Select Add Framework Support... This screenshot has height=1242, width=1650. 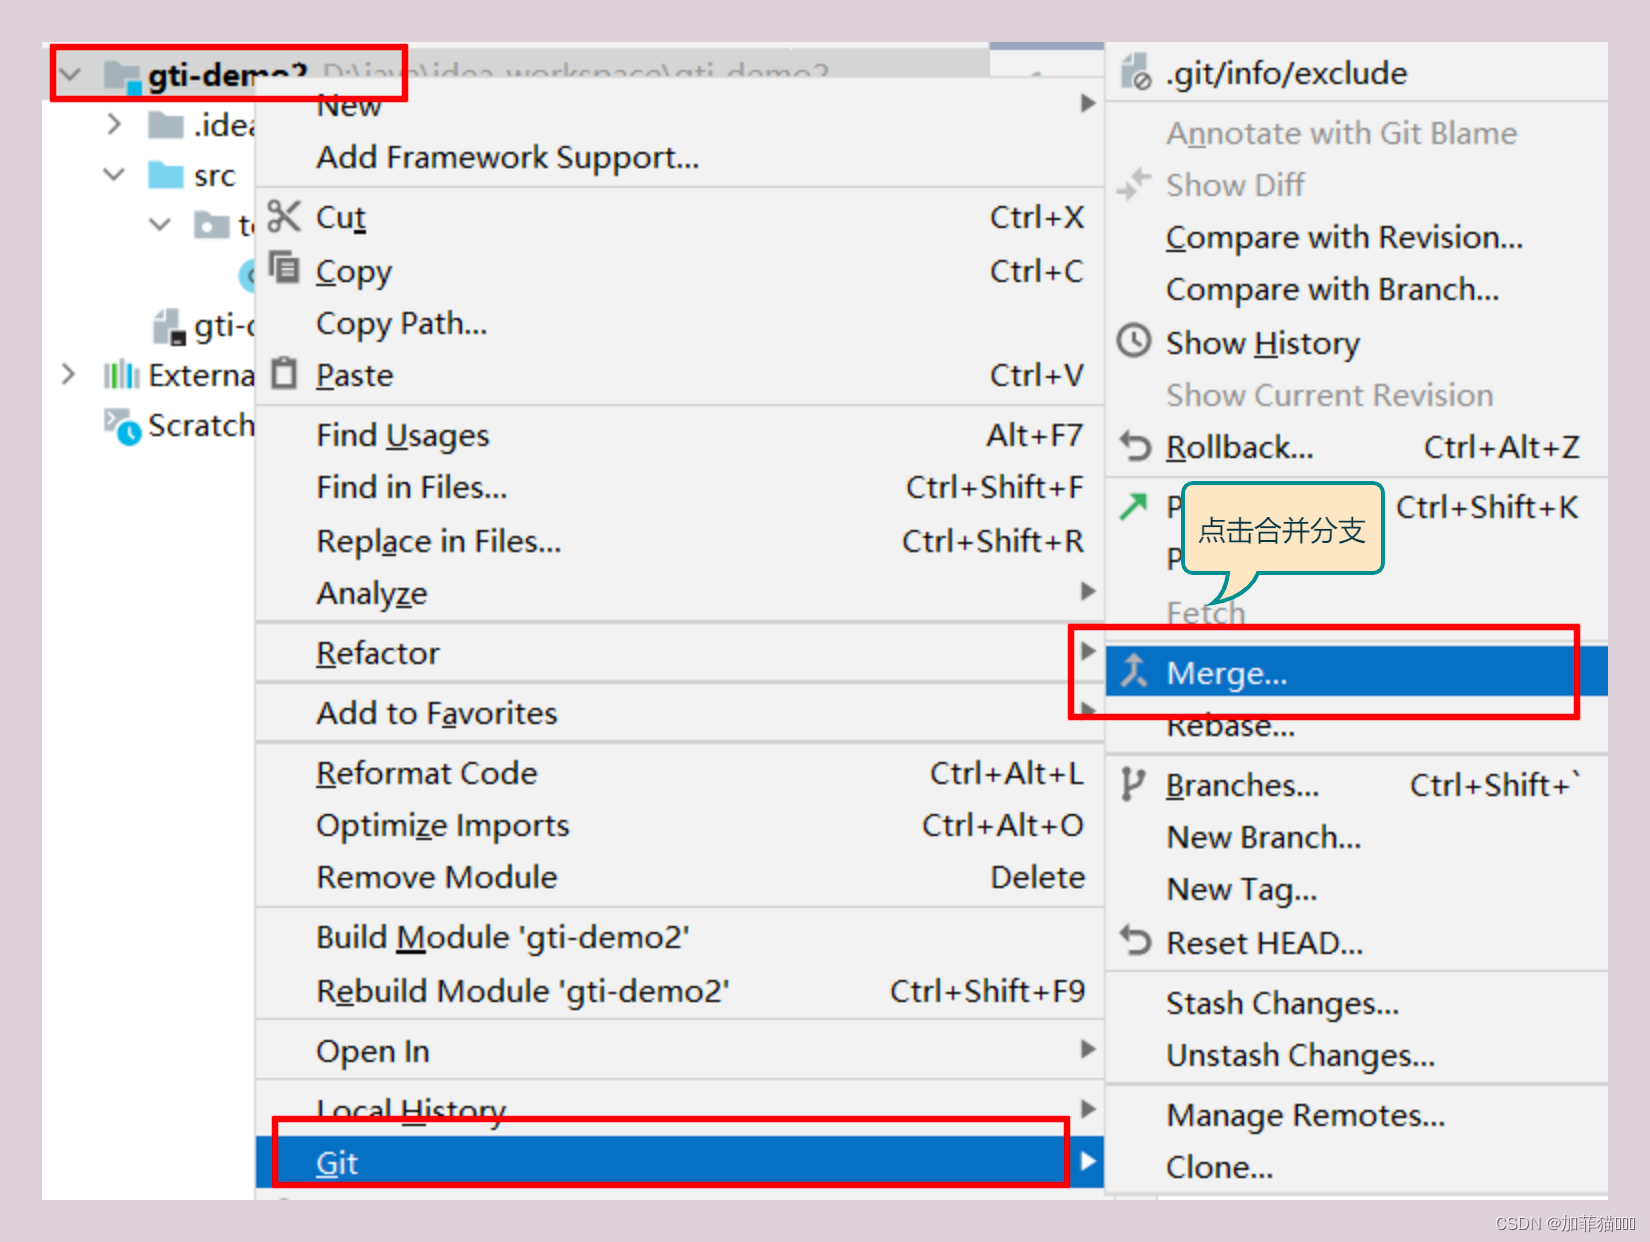(508, 157)
